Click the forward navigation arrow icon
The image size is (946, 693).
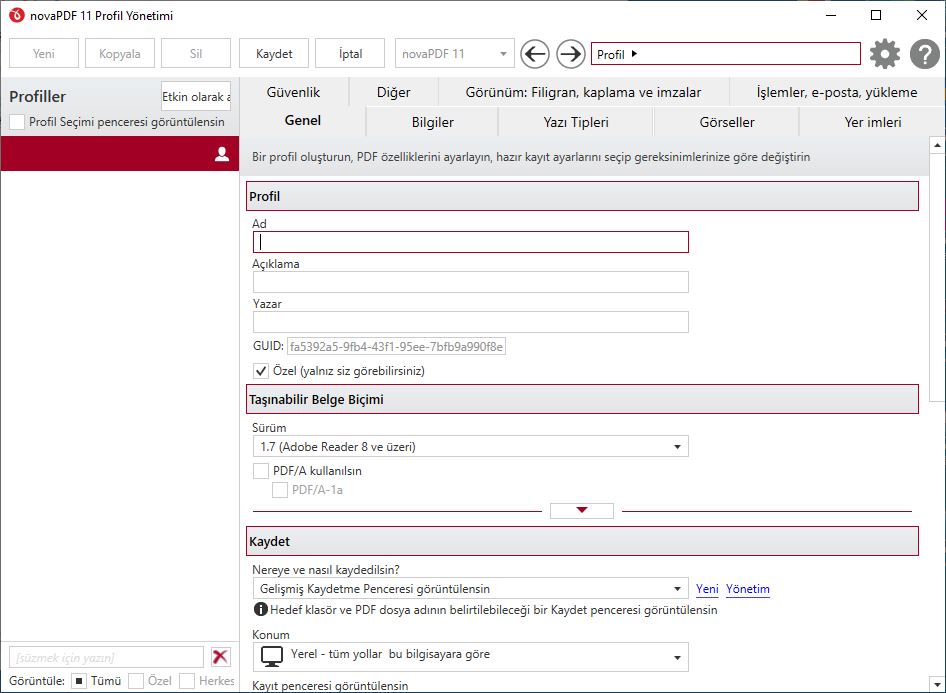coord(570,54)
